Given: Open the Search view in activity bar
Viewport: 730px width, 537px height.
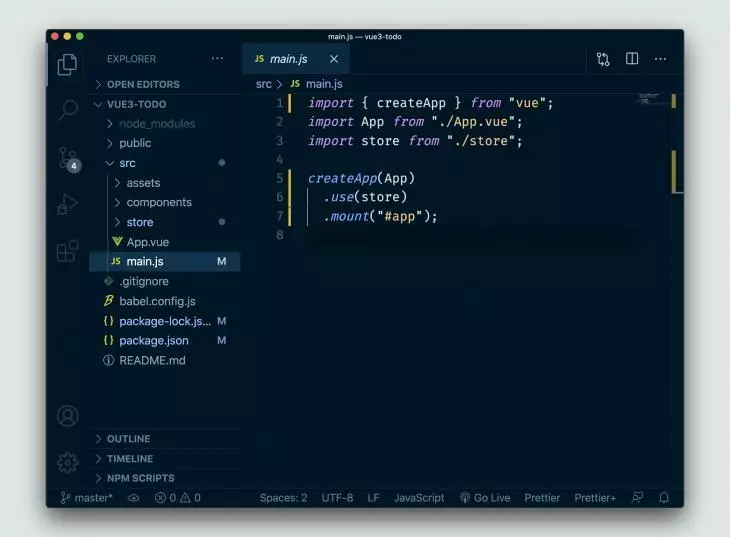Looking at the screenshot, I should click(68, 110).
